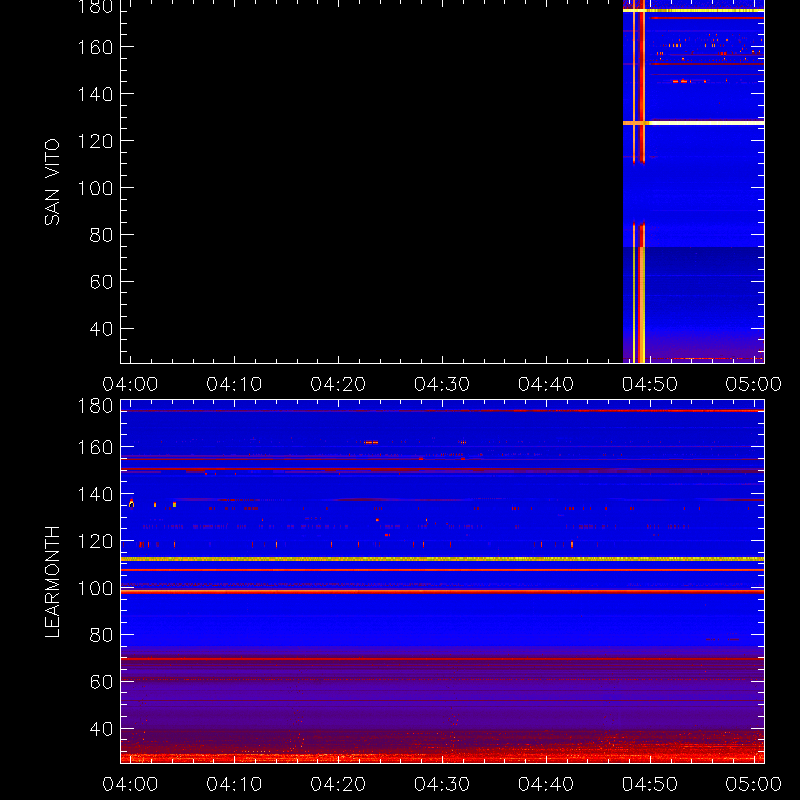This screenshot has height=800, width=800.
Task: Select the 60 label on Learmonth axis
Action: pyautogui.click(x=101, y=683)
